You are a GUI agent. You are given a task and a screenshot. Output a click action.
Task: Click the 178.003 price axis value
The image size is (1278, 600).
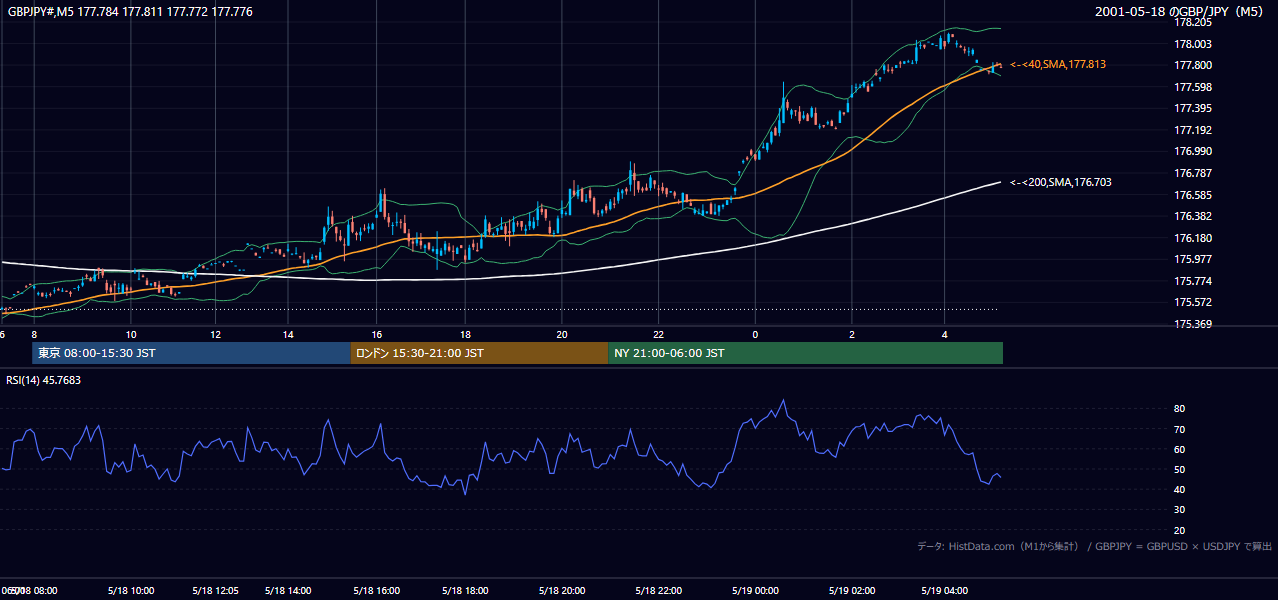point(1192,44)
